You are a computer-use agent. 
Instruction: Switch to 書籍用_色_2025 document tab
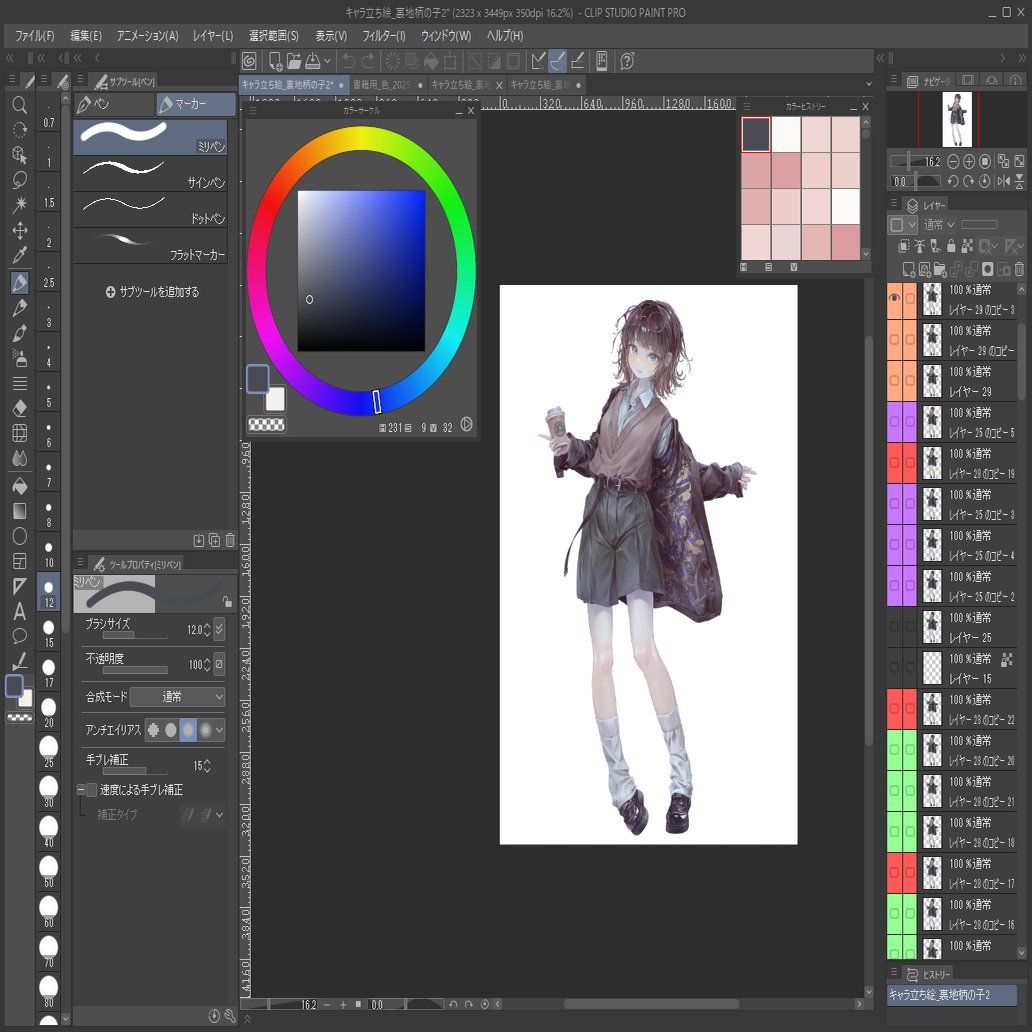pyautogui.click(x=388, y=84)
